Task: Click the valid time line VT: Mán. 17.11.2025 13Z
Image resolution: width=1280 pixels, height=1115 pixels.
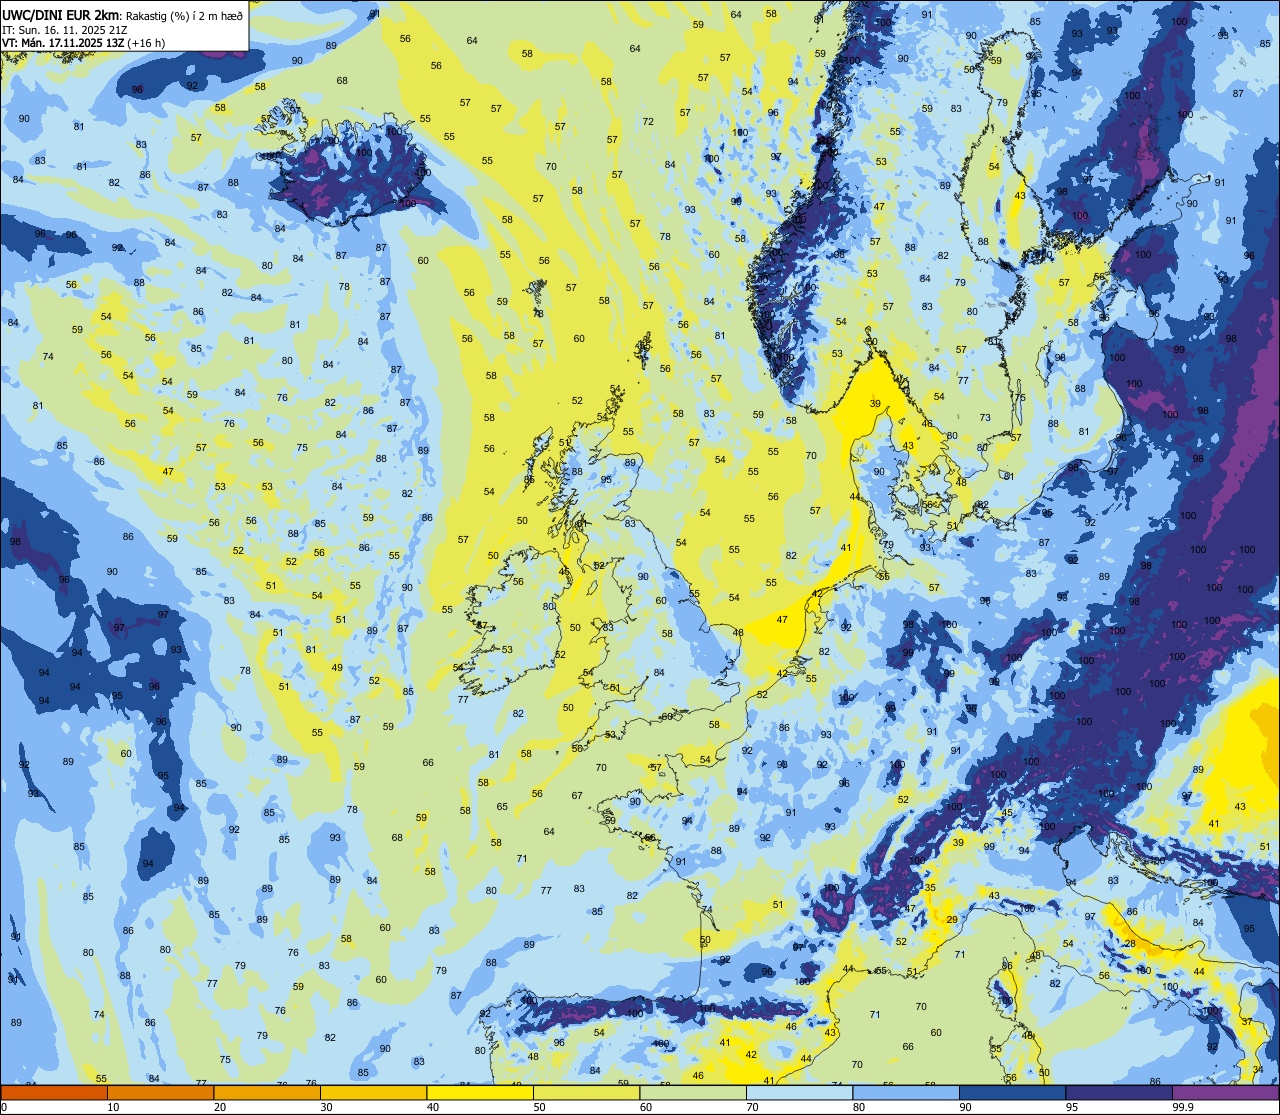Action: [62, 43]
